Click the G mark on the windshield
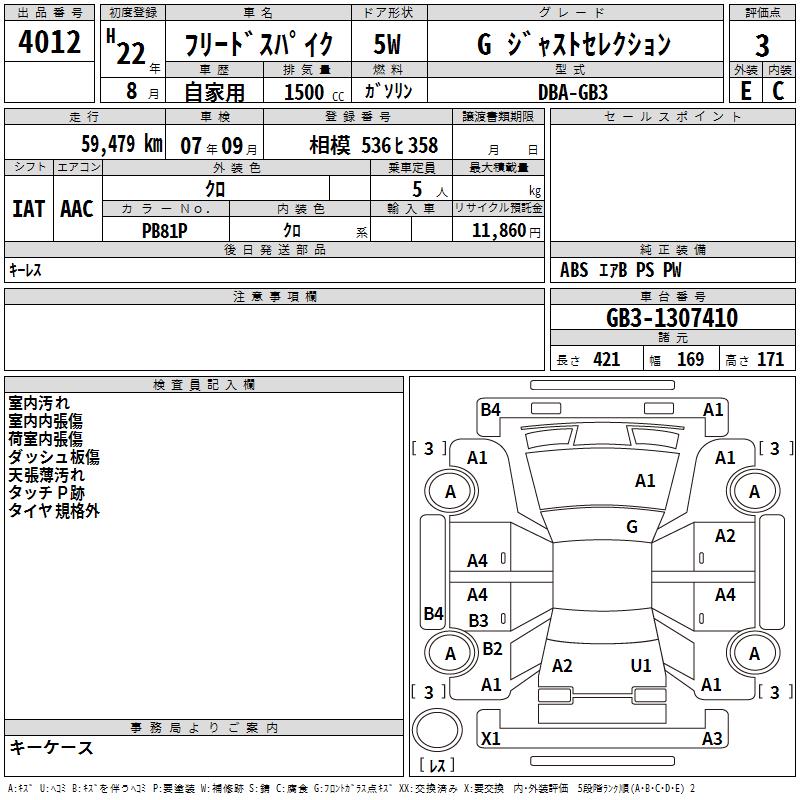800x800 pixels. coord(632,527)
